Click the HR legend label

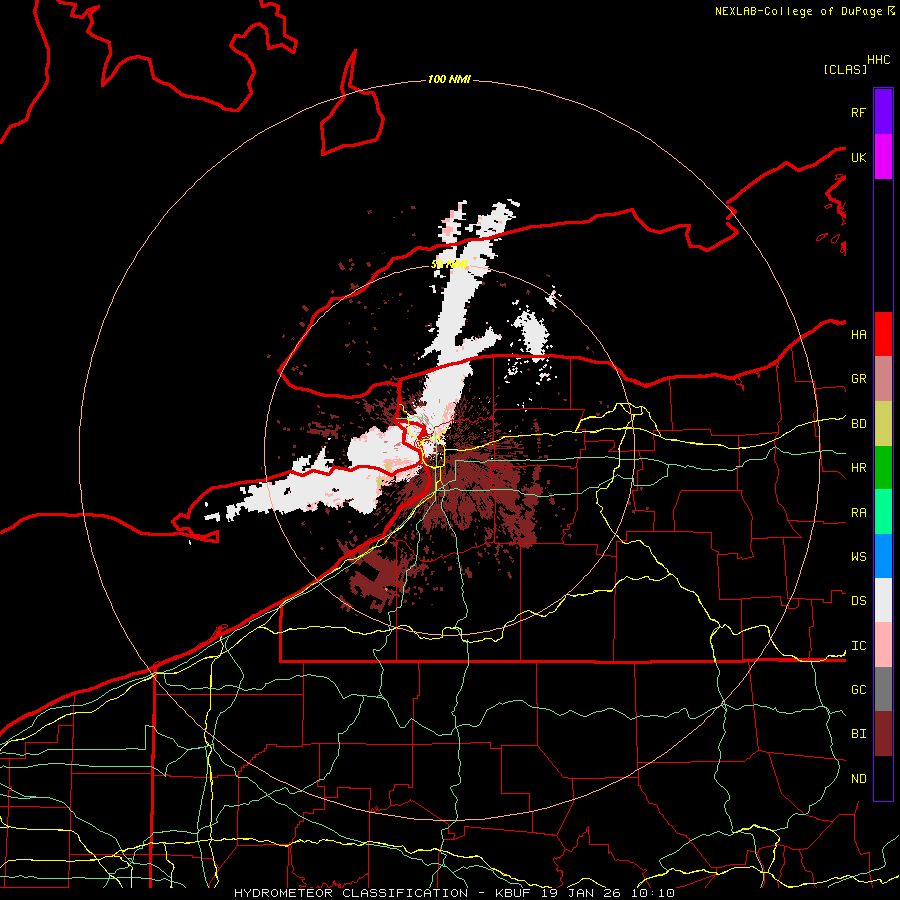pos(858,468)
